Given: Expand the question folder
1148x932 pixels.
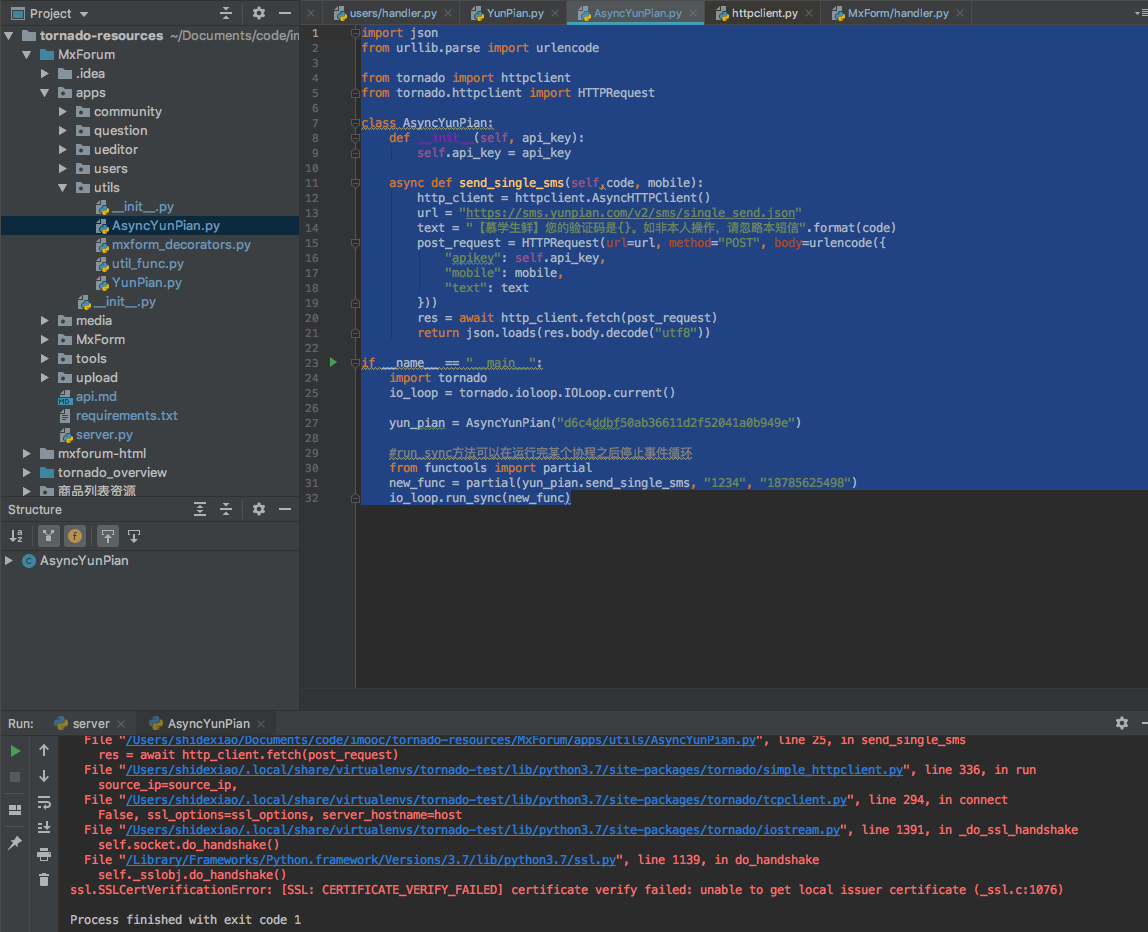Looking at the screenshot, I should tap(62, 130).
